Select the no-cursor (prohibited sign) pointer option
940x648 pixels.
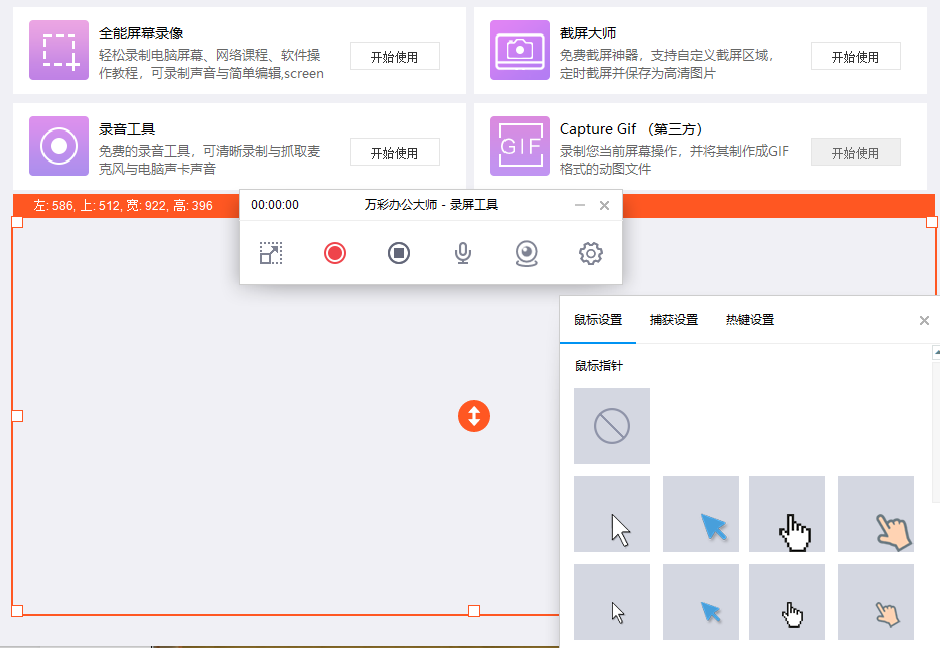[x=611, y=426]
